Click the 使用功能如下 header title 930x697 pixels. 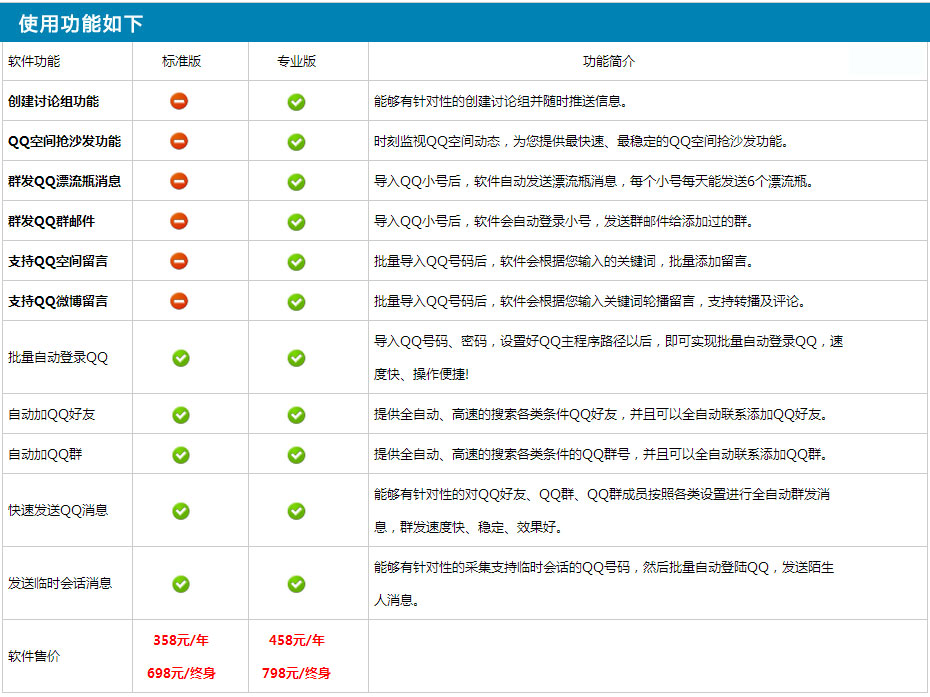coord(81,24)
